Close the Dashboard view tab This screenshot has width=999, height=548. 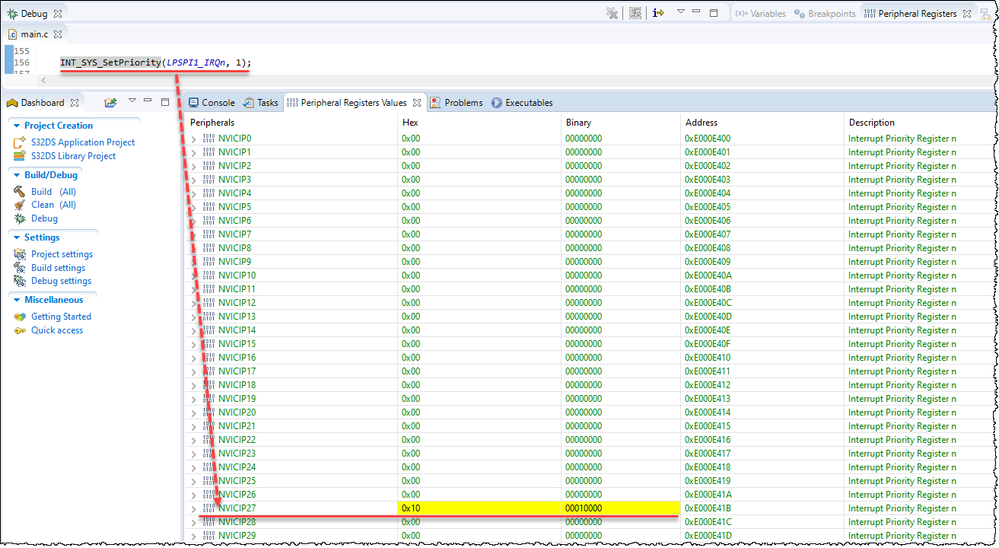click(x=74, y=103)
